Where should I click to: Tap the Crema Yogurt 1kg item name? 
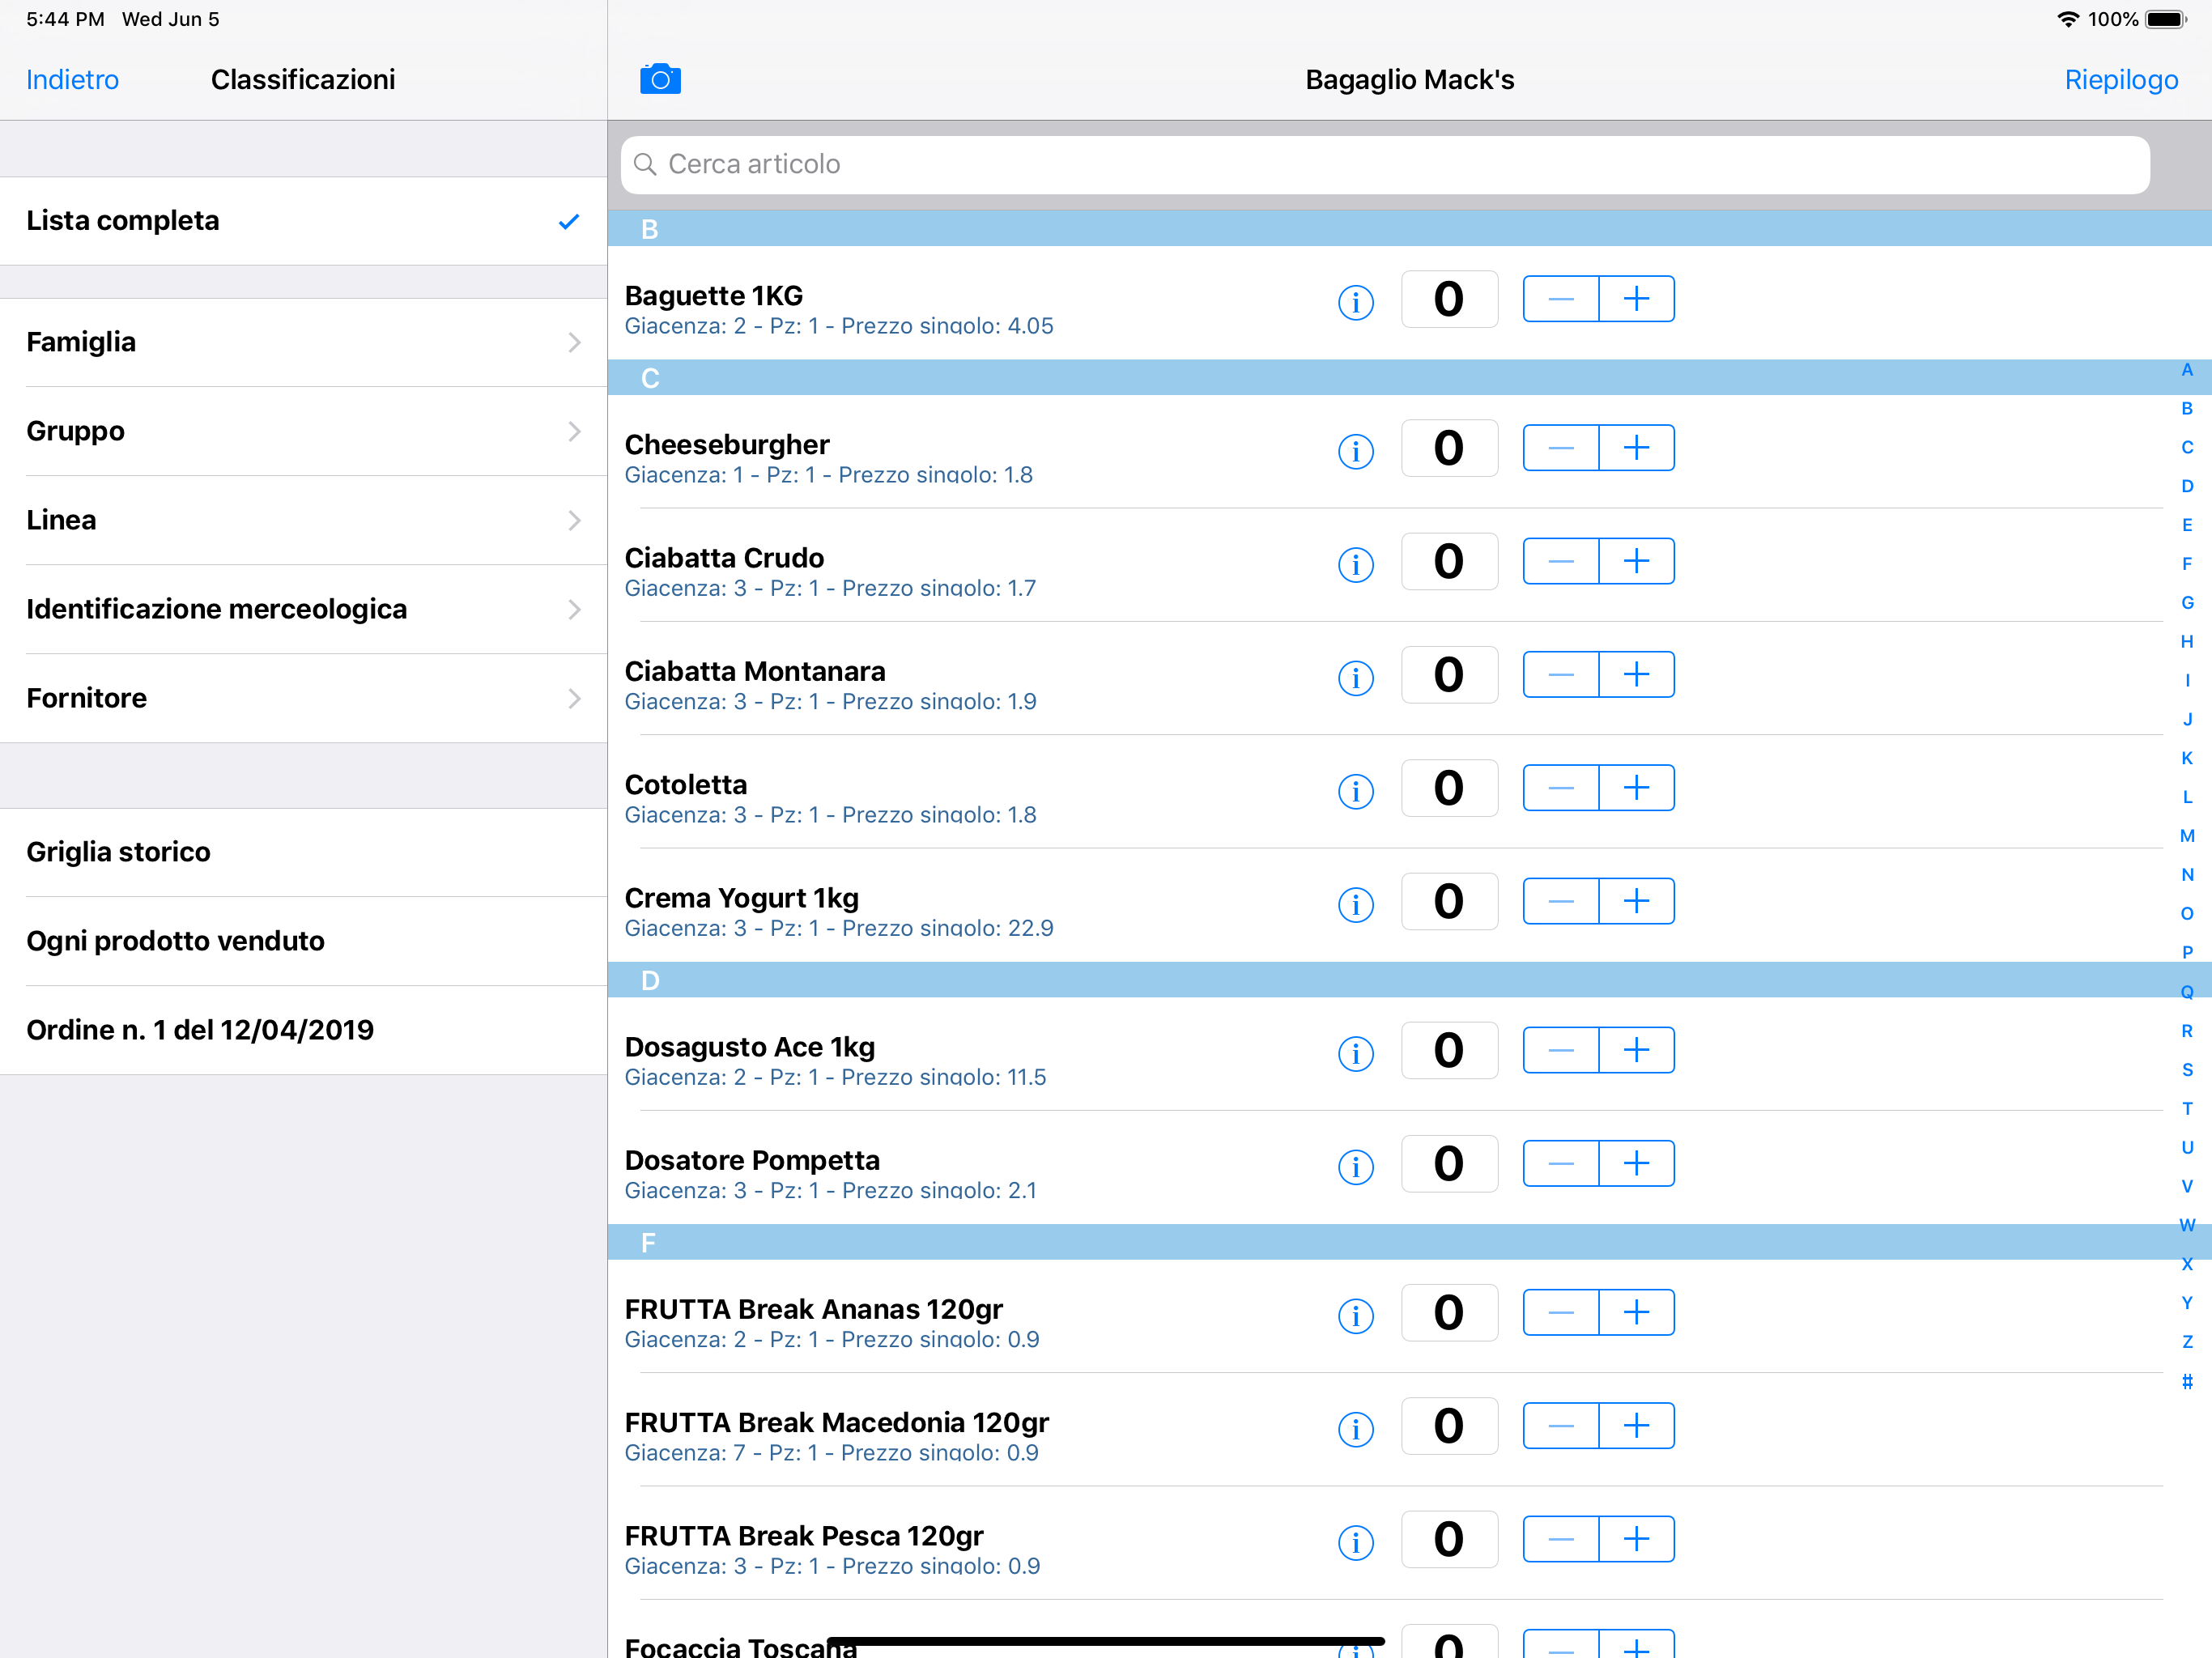pos(741,898)
